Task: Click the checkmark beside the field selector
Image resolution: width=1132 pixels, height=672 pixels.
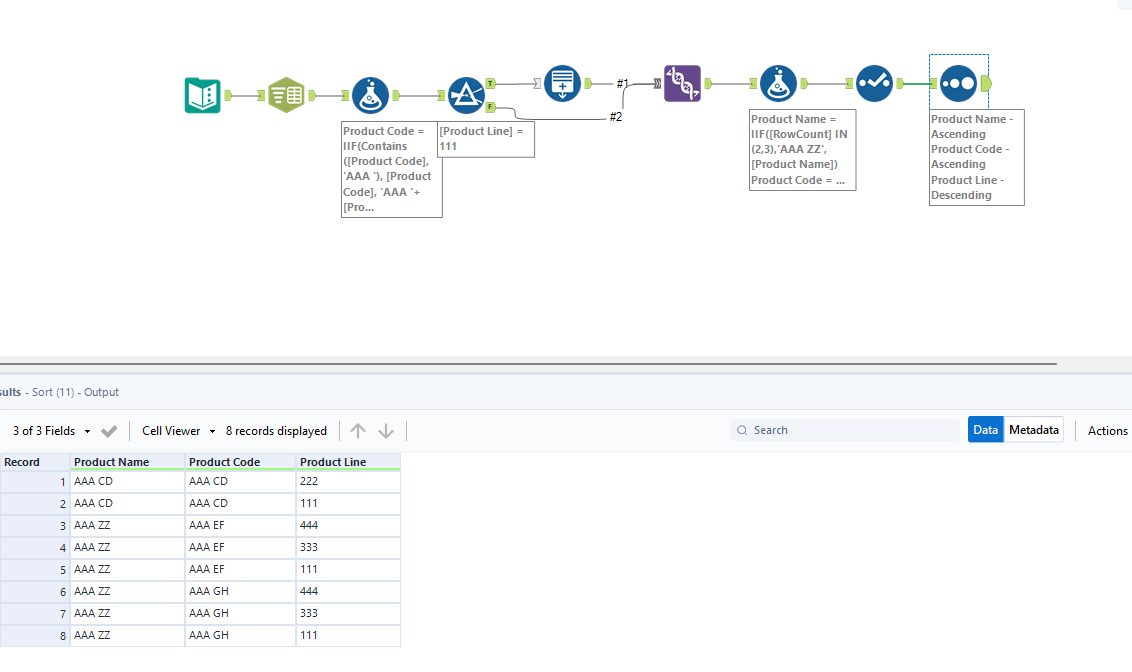Action: (109, 430)
